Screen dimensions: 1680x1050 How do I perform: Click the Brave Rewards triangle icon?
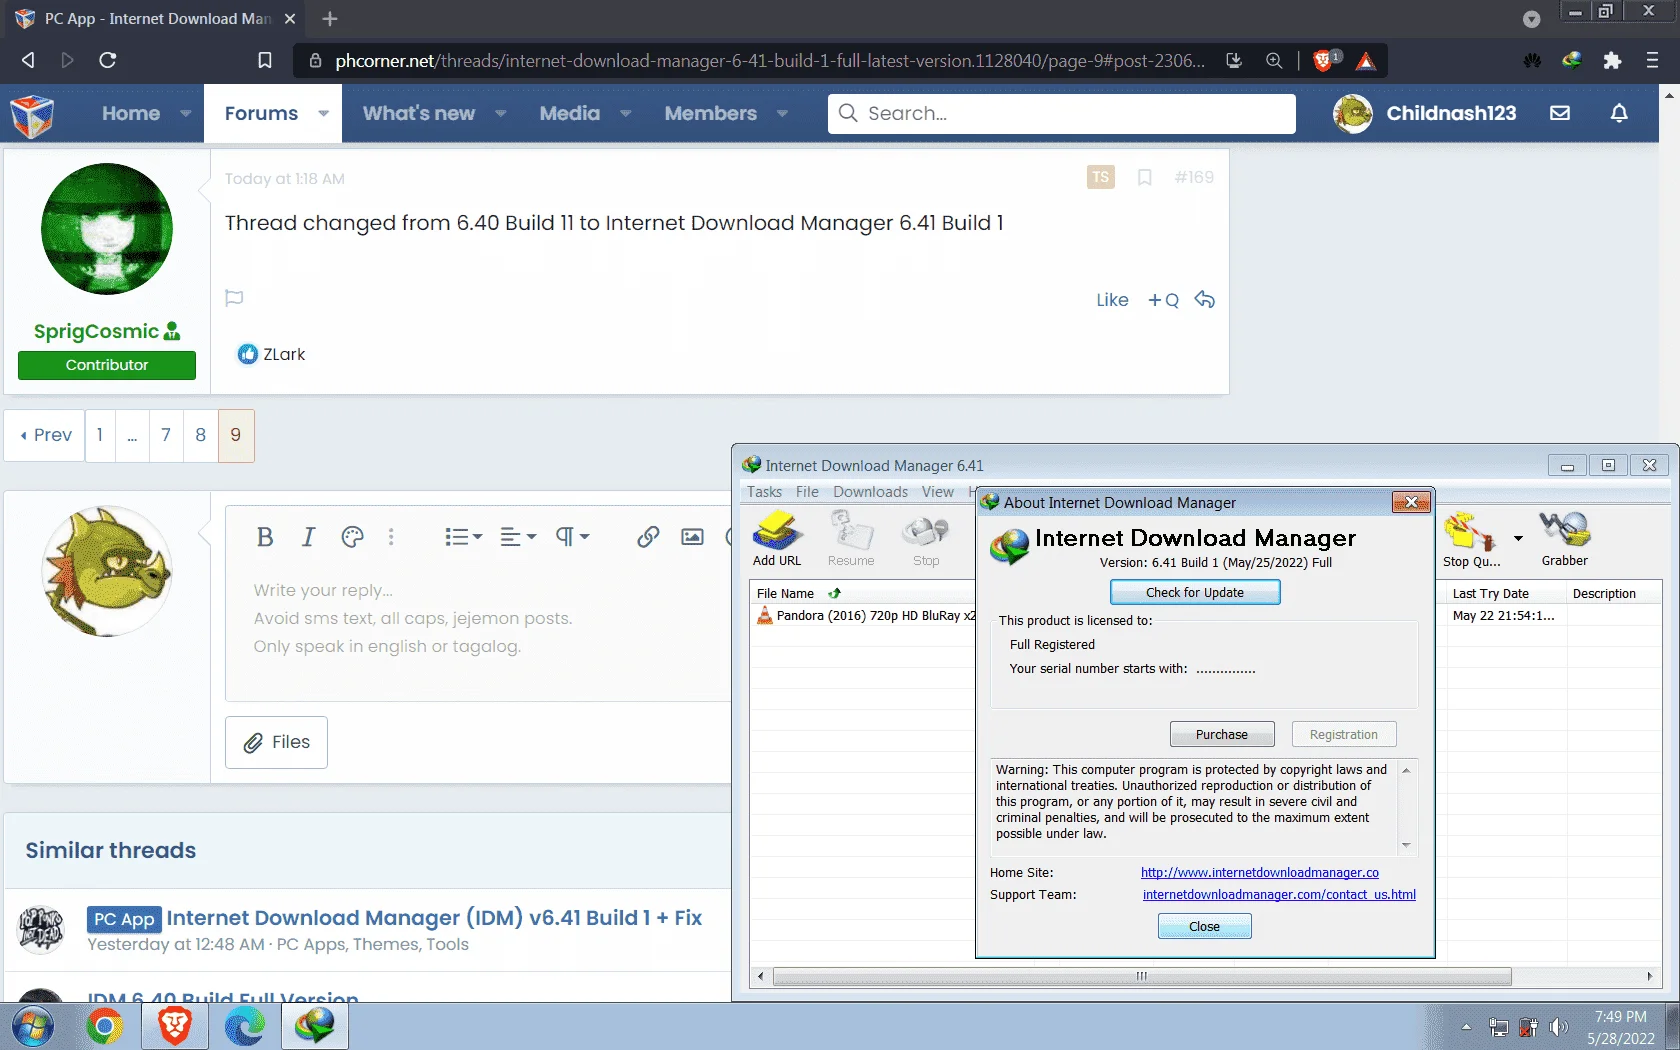click(1366, 61)
